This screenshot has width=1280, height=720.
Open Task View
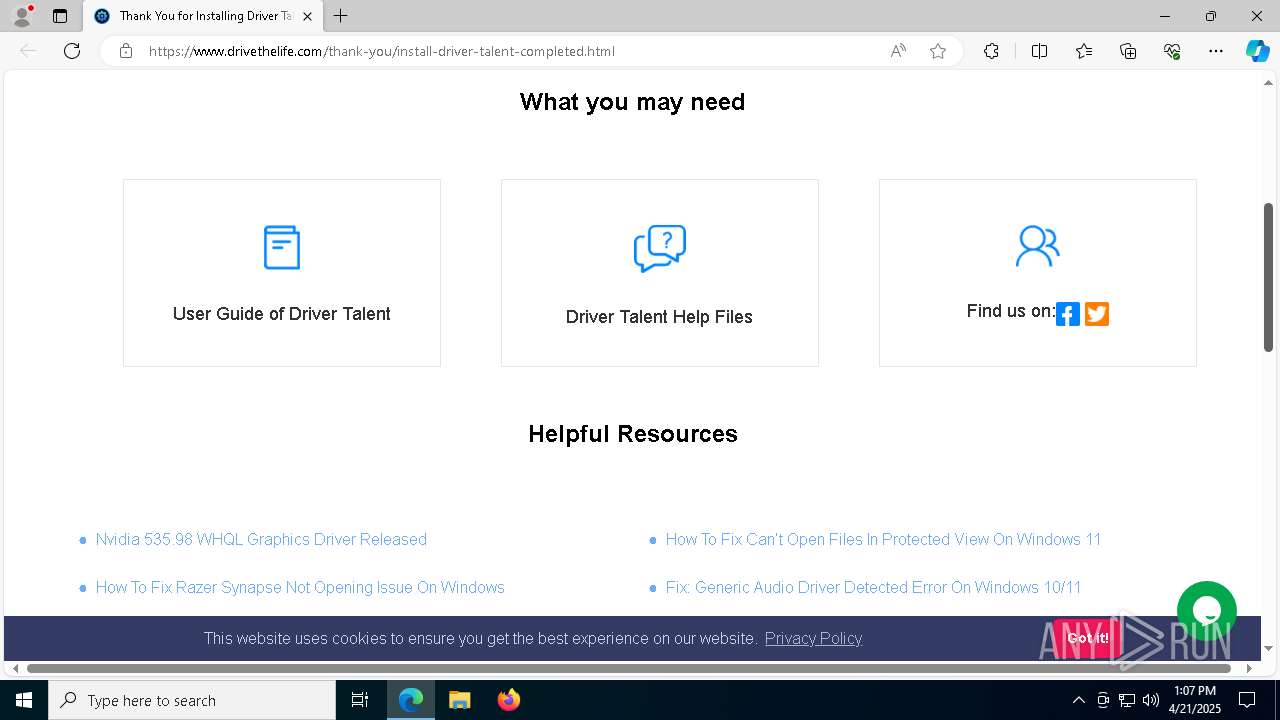360,700
